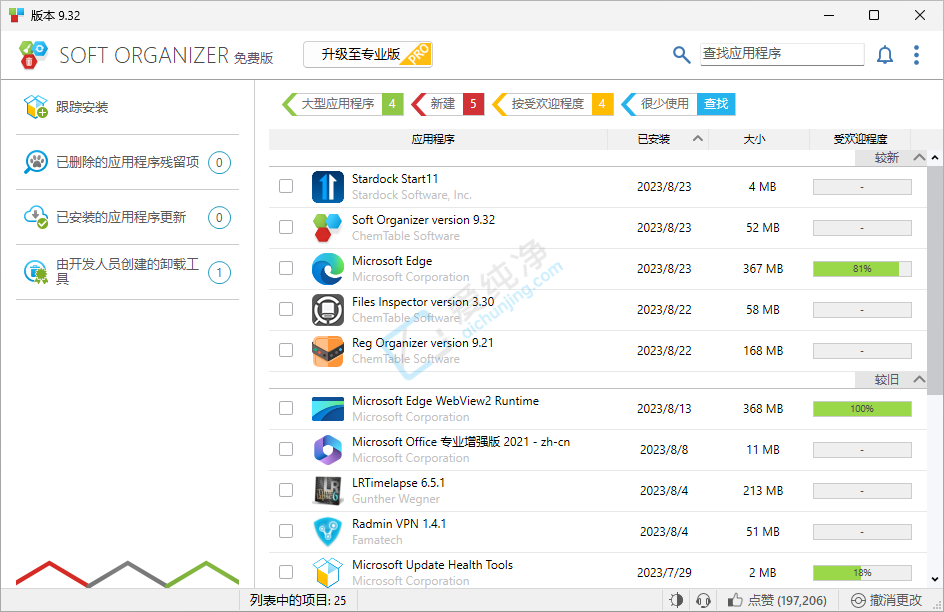Check the Microsoft Edge checkbox
The image size is (944, 612).
(x=286, y=268)
